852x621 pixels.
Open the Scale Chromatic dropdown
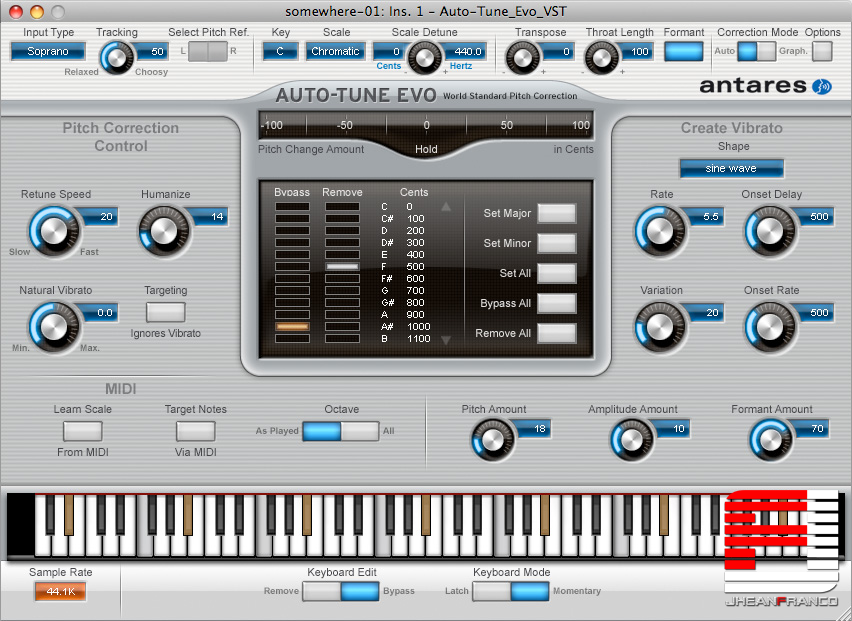pyautogui.click(x=335, y=51)
